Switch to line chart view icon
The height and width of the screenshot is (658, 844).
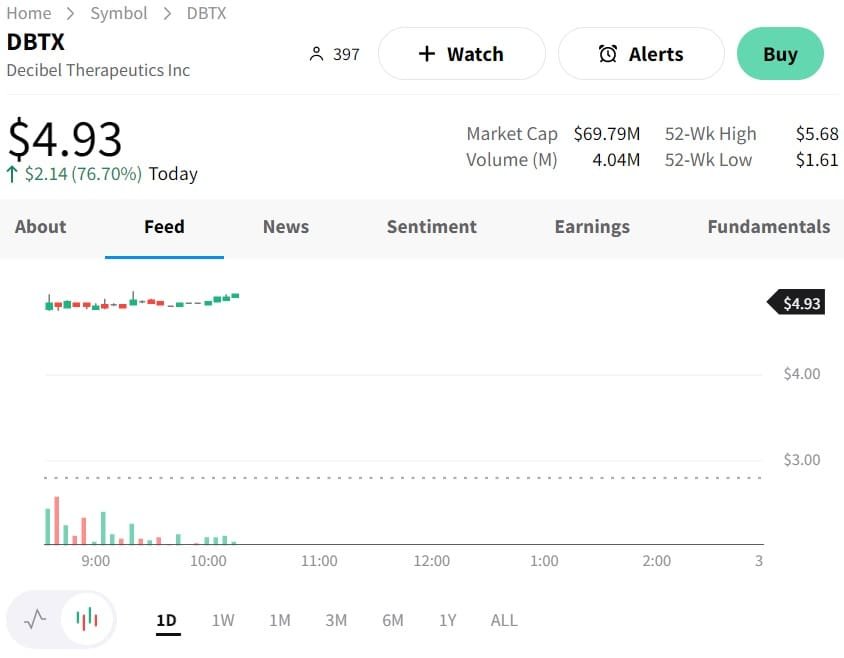click(x=35, y=619)
